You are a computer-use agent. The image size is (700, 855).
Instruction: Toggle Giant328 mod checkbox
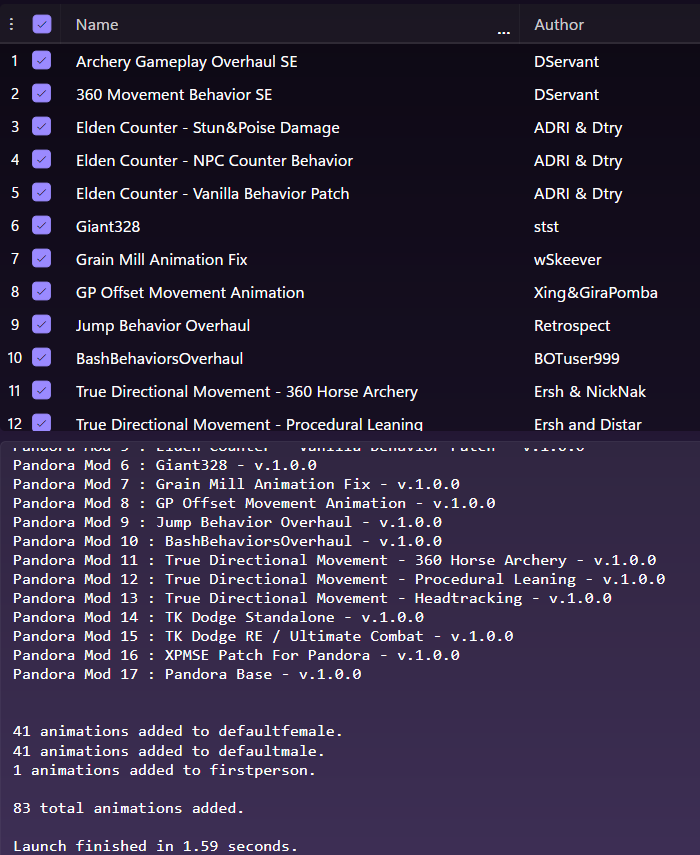click(42, 226)
